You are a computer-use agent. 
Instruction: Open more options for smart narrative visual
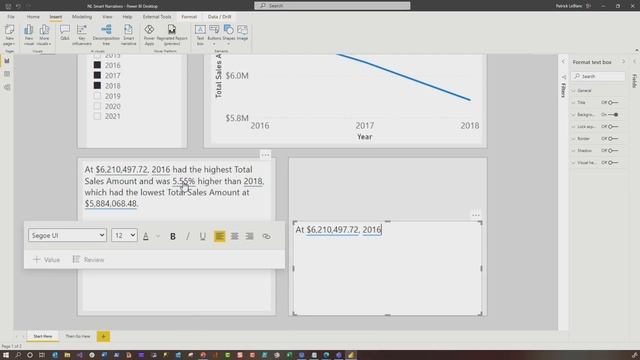click(x=265, y=155)
